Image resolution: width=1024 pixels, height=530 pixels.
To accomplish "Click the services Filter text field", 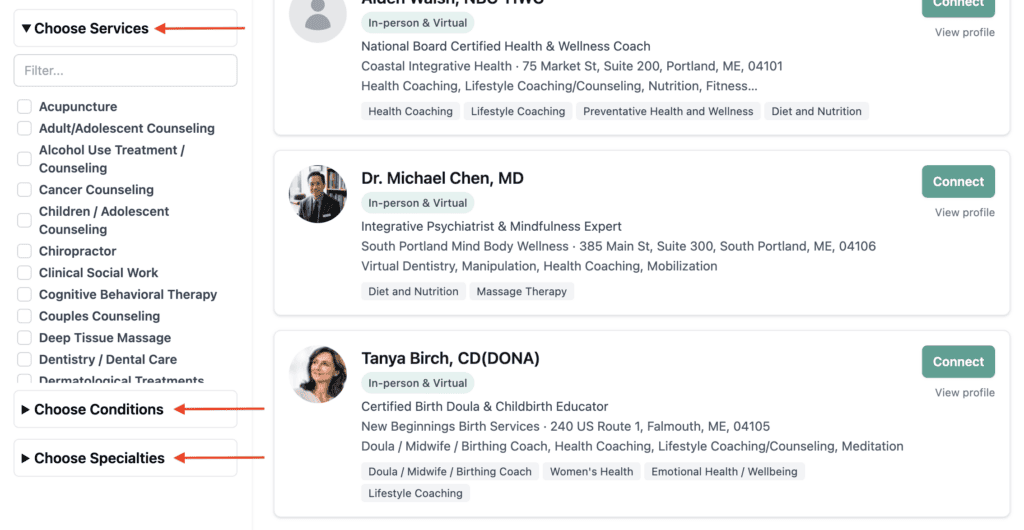I will 125,70.
